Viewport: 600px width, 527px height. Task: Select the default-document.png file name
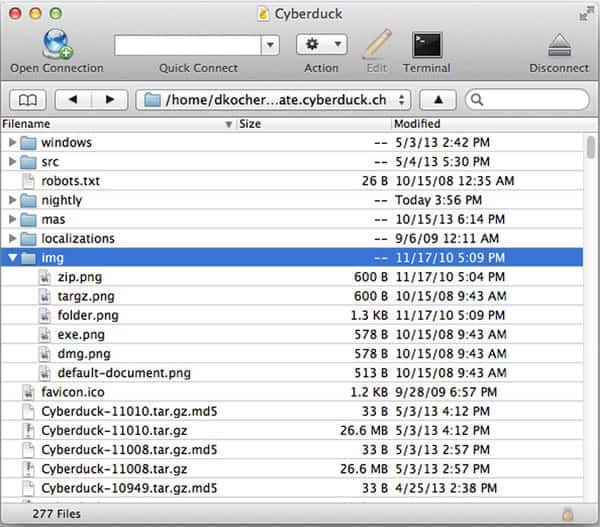[124, 373]
